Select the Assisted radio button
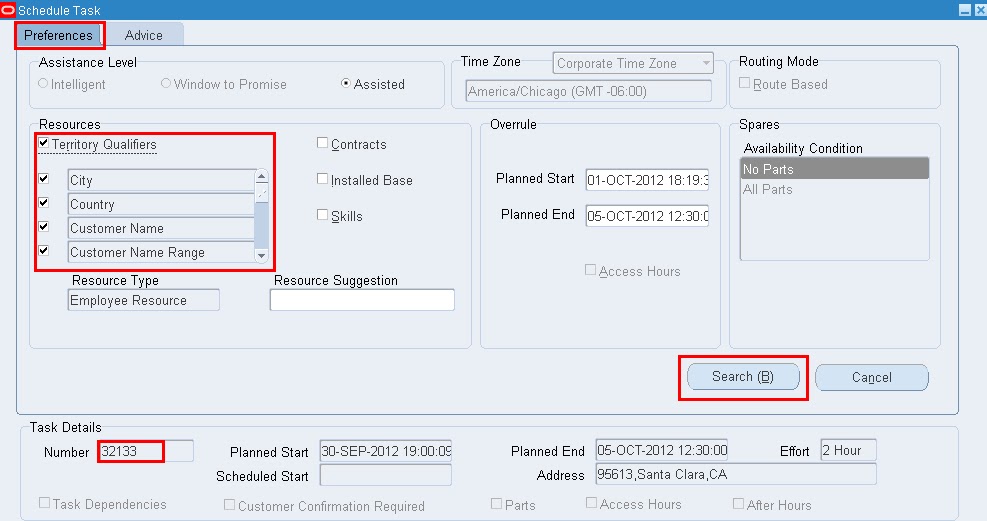This screenshot has height=521, width=987. pyautogui.click(x=346, y=83)
